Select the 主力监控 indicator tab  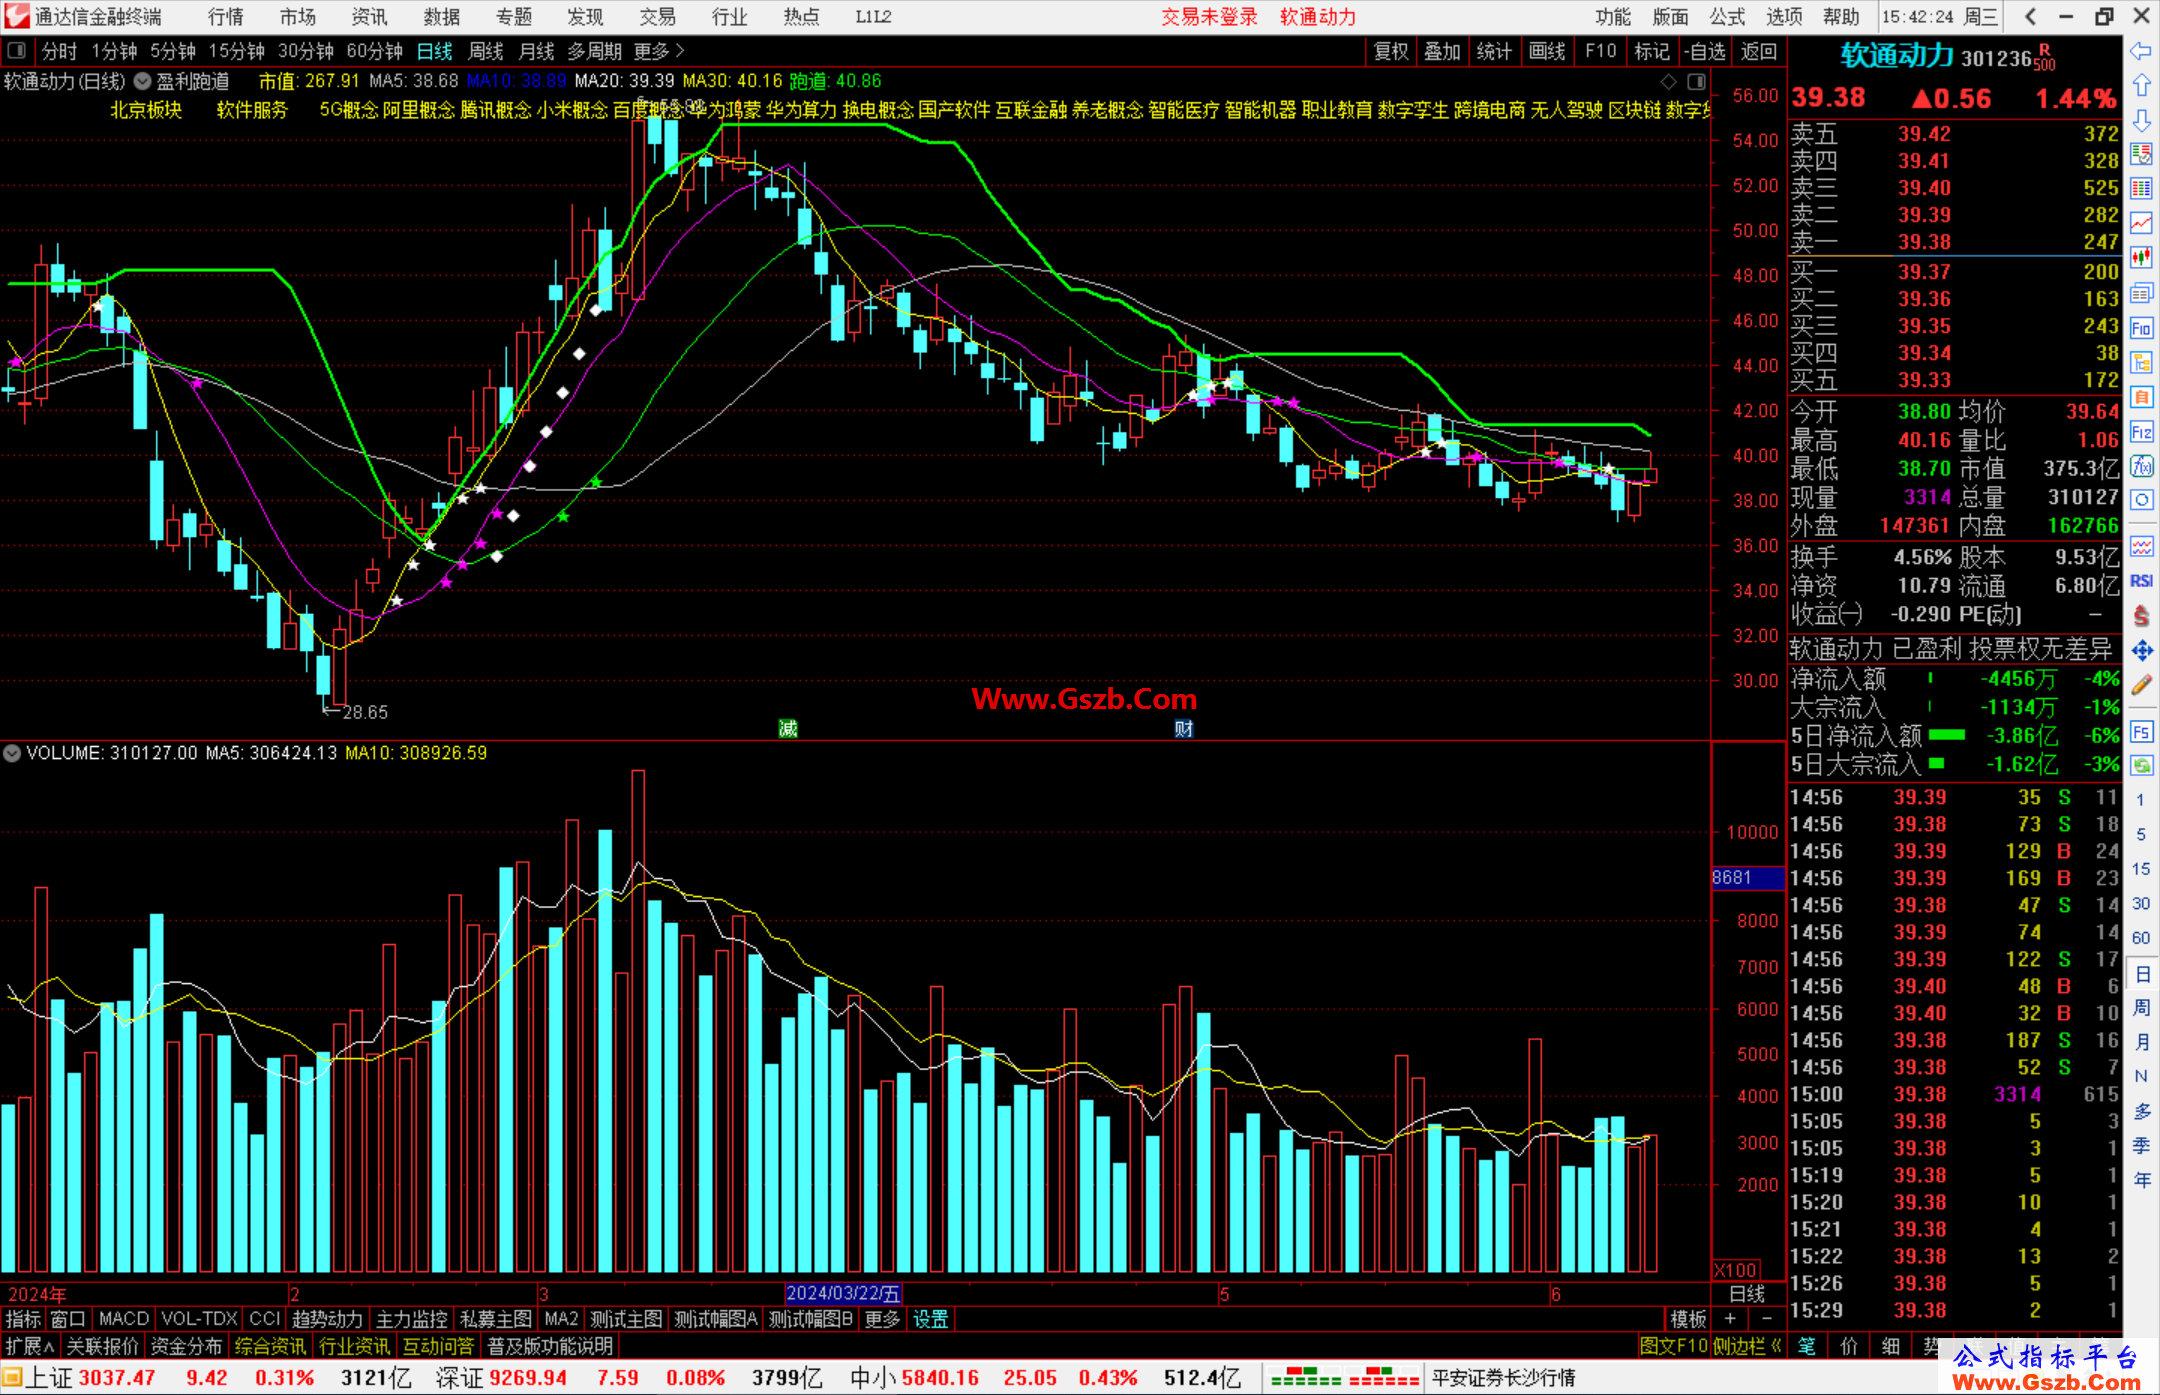(411, 1319)
